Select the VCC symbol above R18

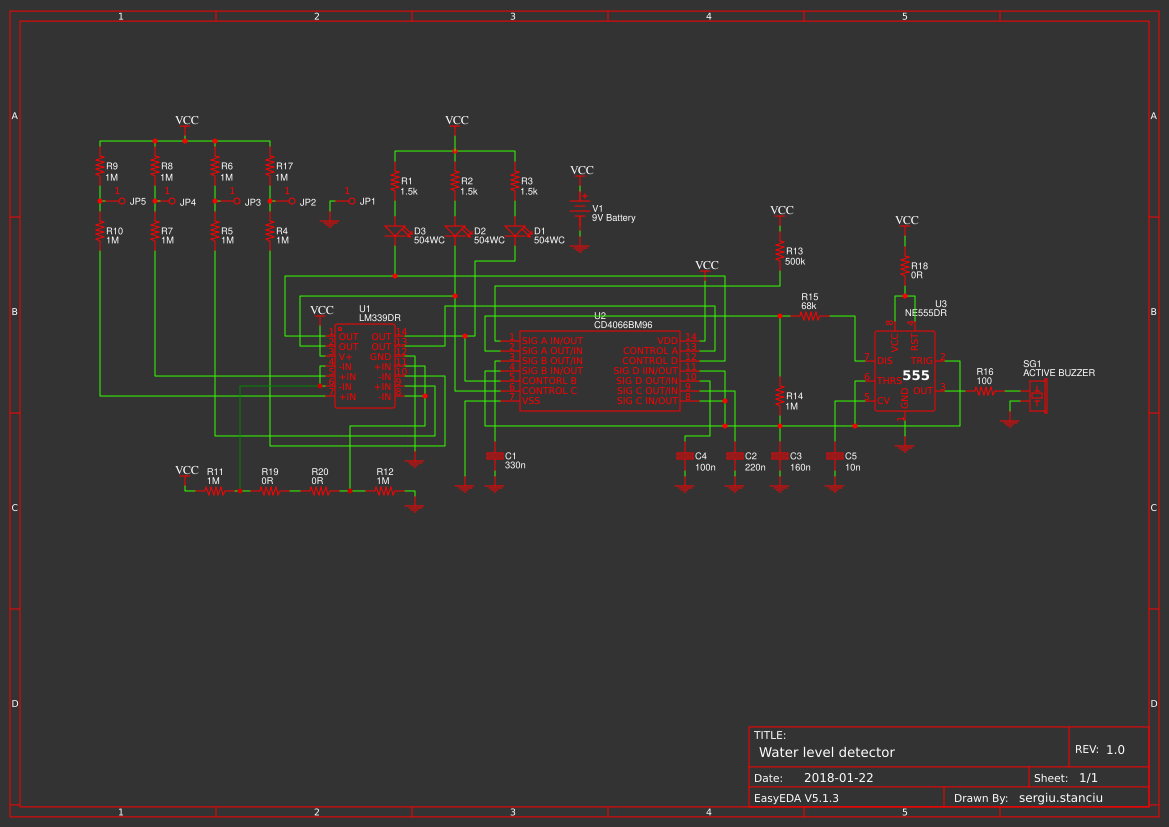coord(907,223)
